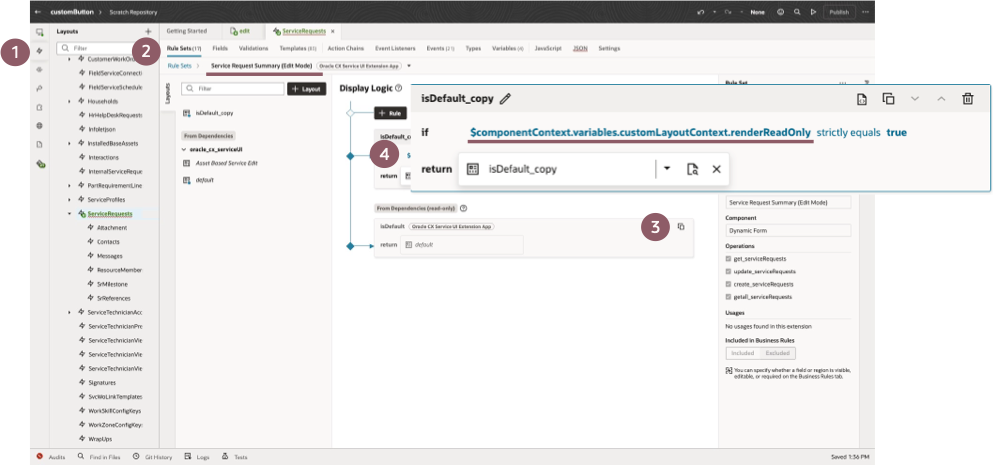Viewport: 993px width, 465px height.
Task: Click the + Rule button
Action: [389, 113]
